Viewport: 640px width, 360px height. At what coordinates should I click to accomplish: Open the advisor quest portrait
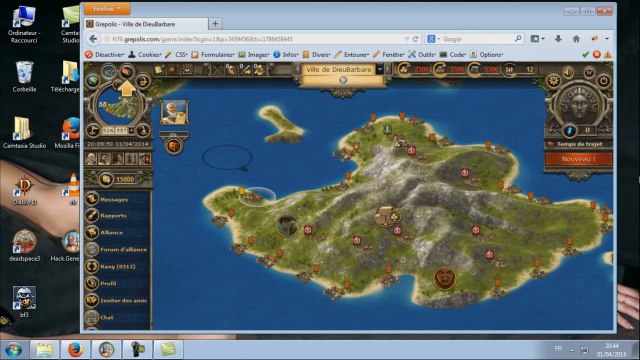pos(174,112)
